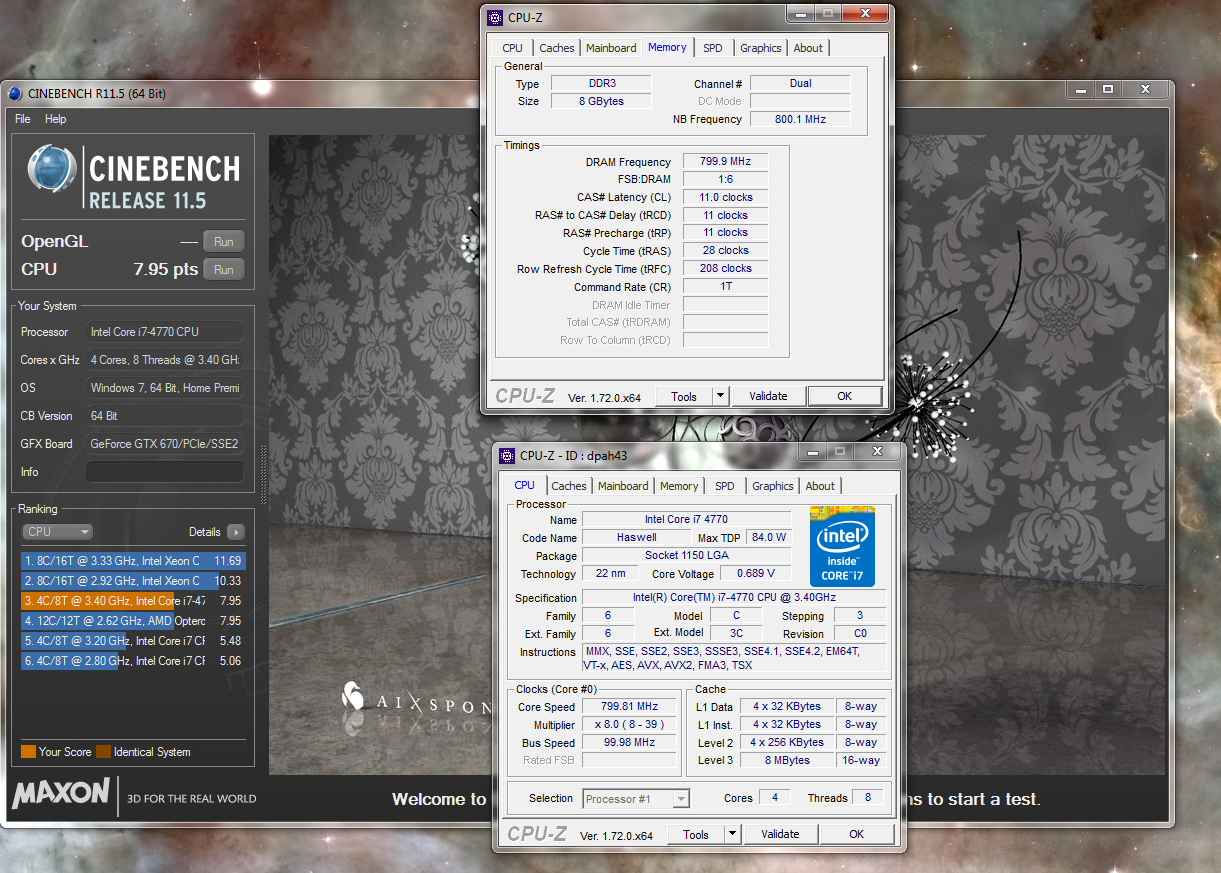Switch to Memory tab in CPU-Z dpah43 window
Image resolution: width=1221 pixels, height=873 pixels.
click(x=679, y=486)
